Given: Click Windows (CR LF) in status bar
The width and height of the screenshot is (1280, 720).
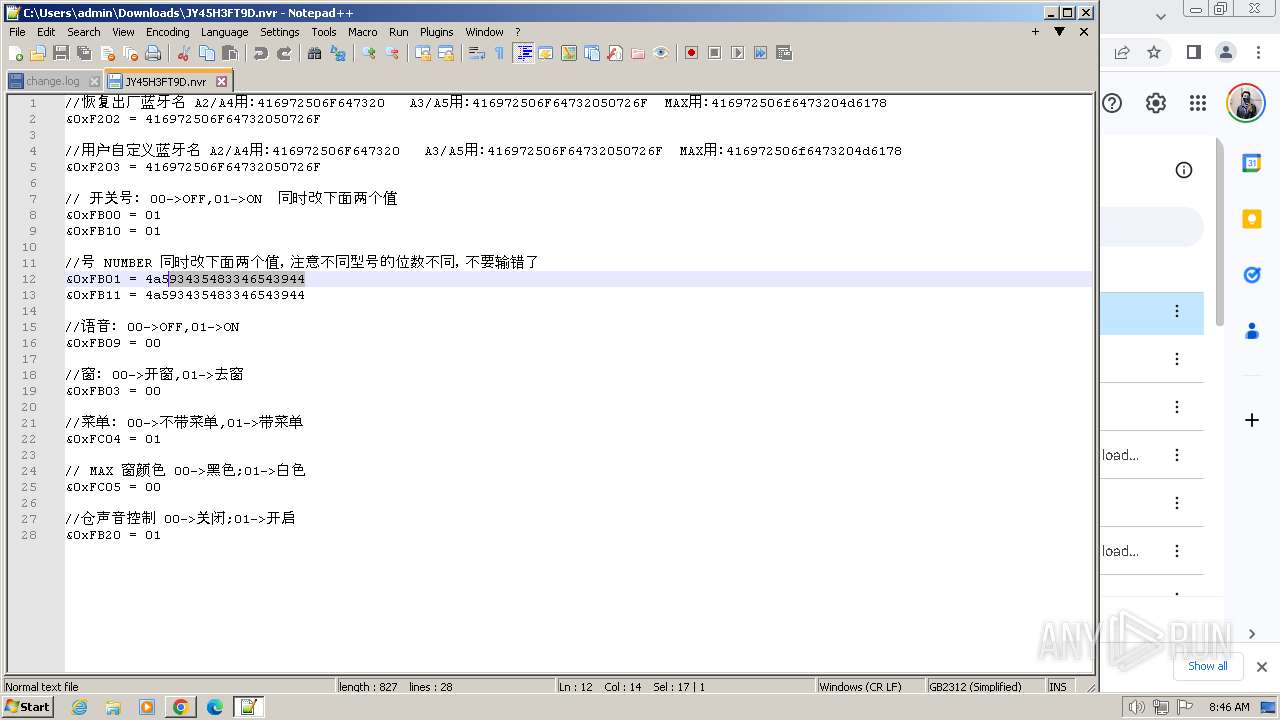Looking at the screenshot, I should point(860,687).
